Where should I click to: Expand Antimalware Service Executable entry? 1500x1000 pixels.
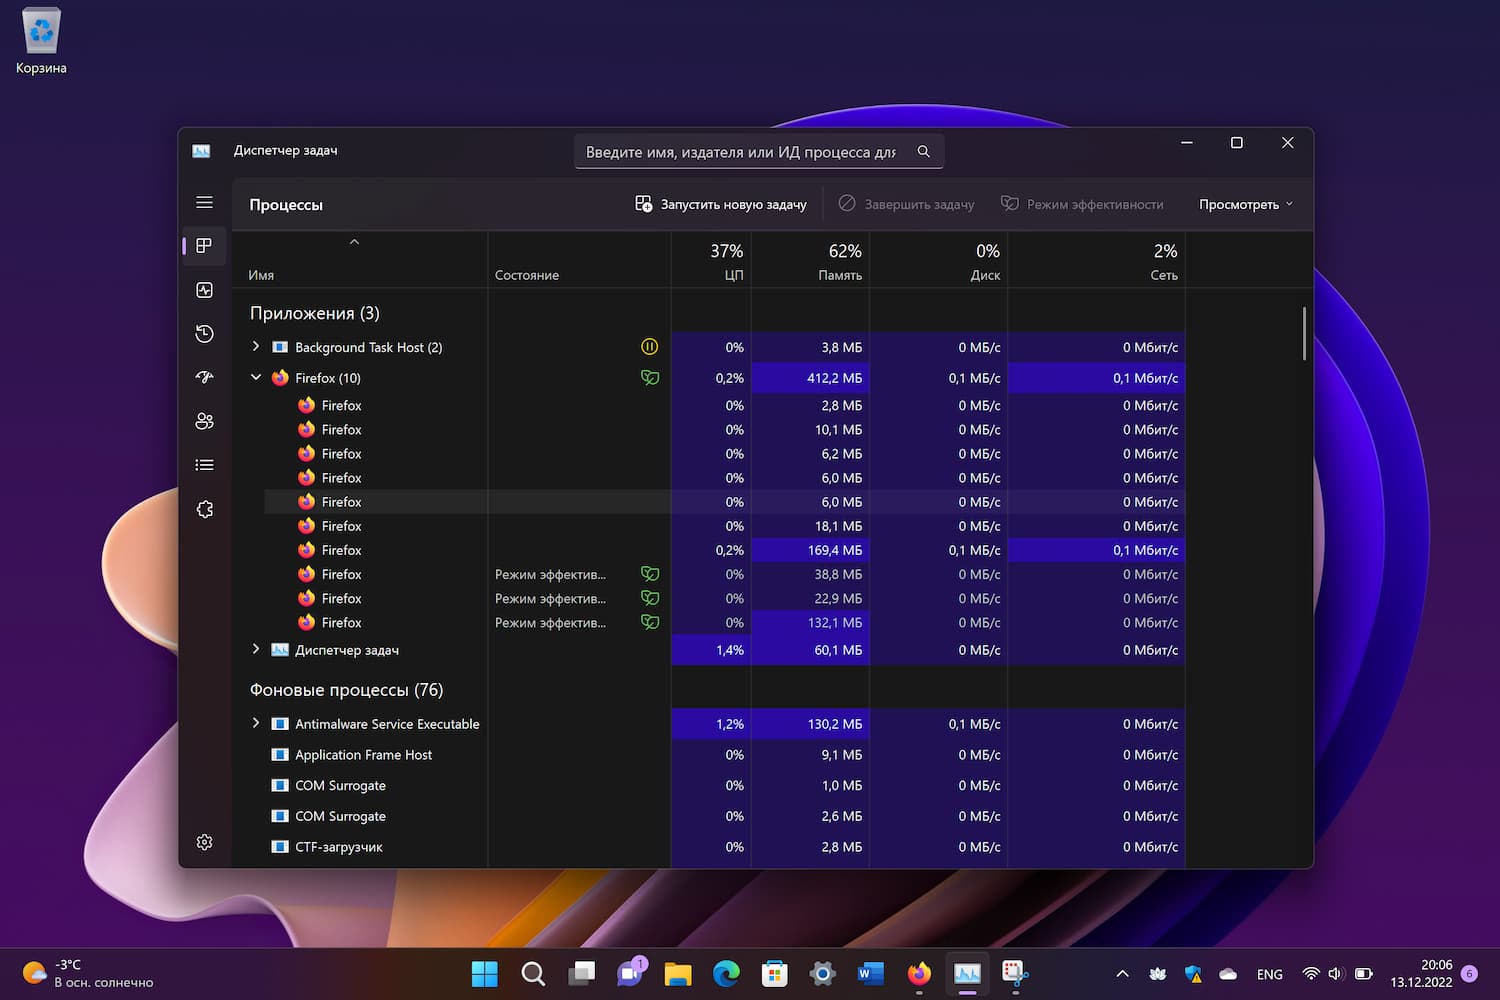pos(256,723)
